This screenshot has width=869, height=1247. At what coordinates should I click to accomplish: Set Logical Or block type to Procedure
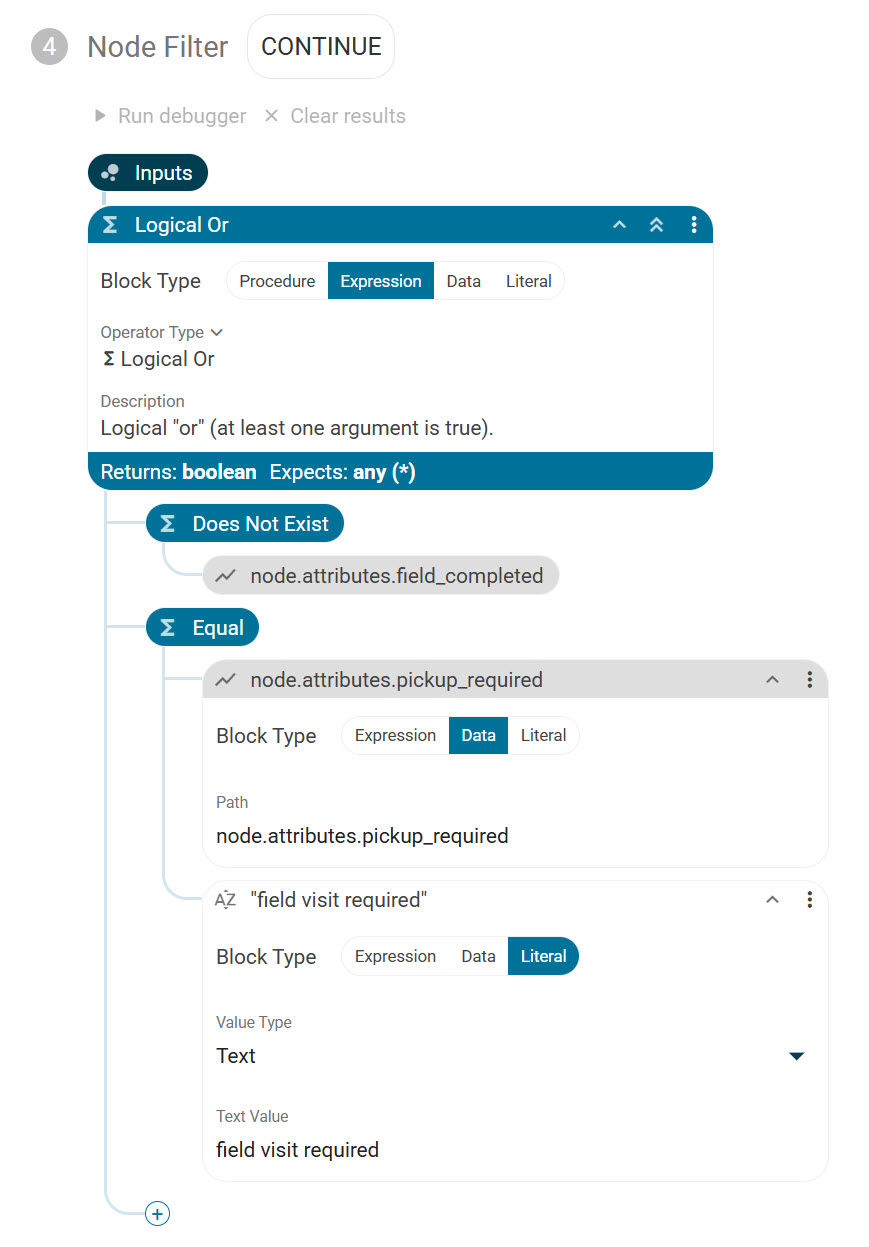tap(277, 281)
